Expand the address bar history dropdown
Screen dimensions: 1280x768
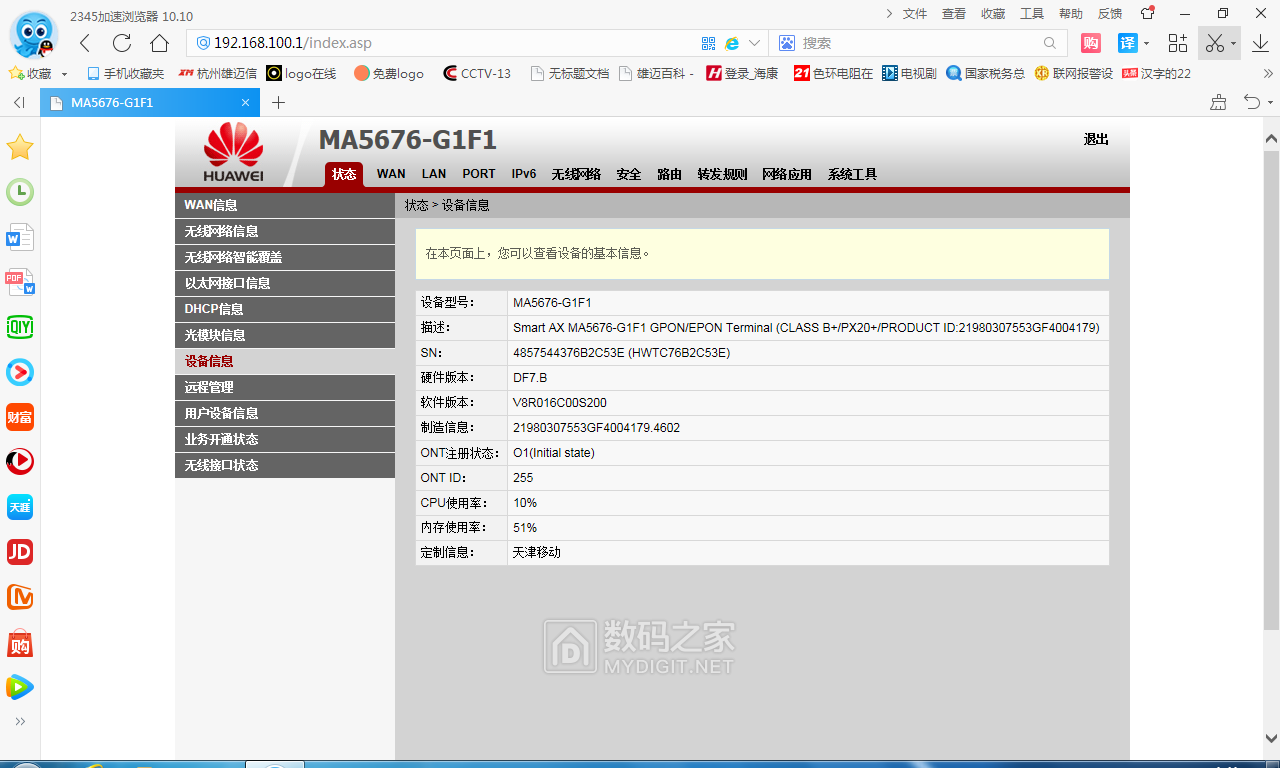click(x=754, y=43)
